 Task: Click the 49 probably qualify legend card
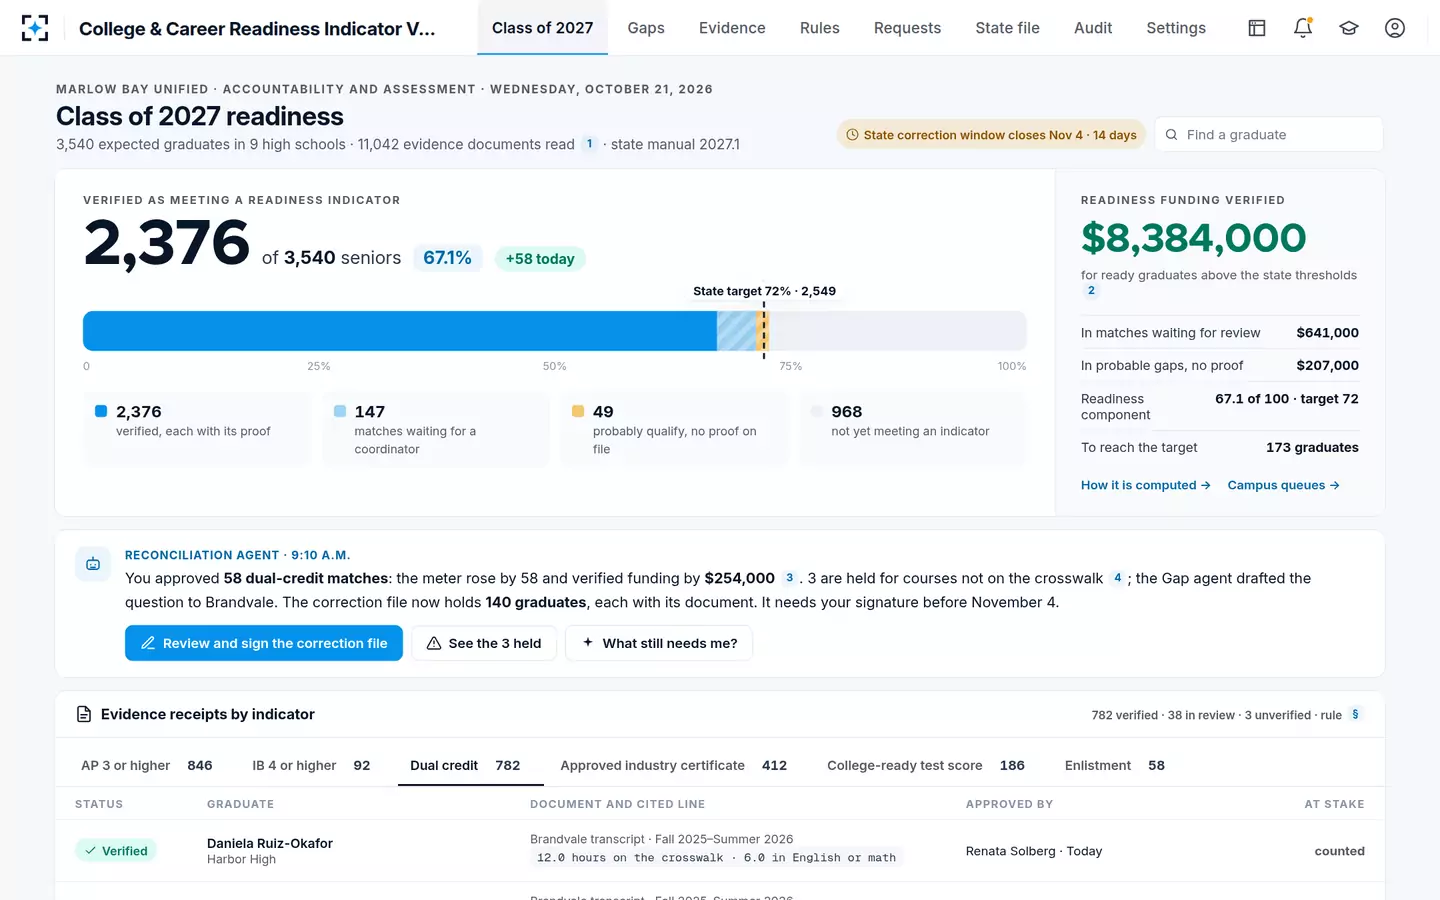(674, 429)
